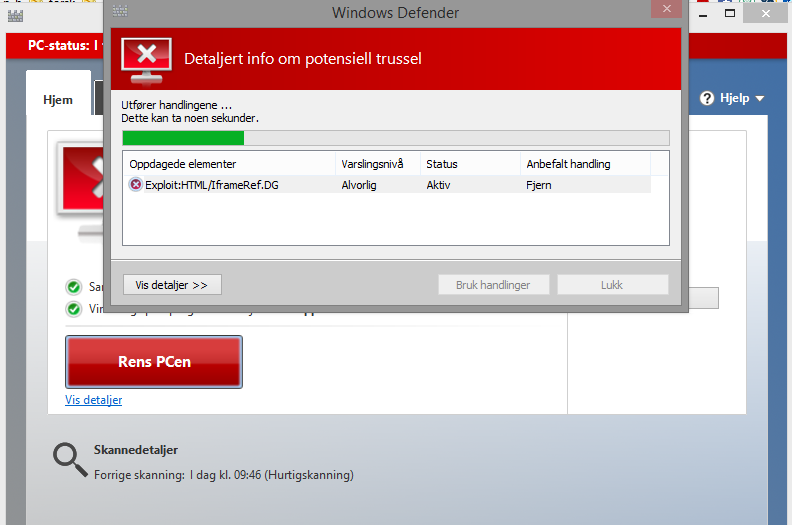The height and width of the screenshot is (525, 792).
Task: Click the Lukk button in dialog
Action: coord(613,285)
